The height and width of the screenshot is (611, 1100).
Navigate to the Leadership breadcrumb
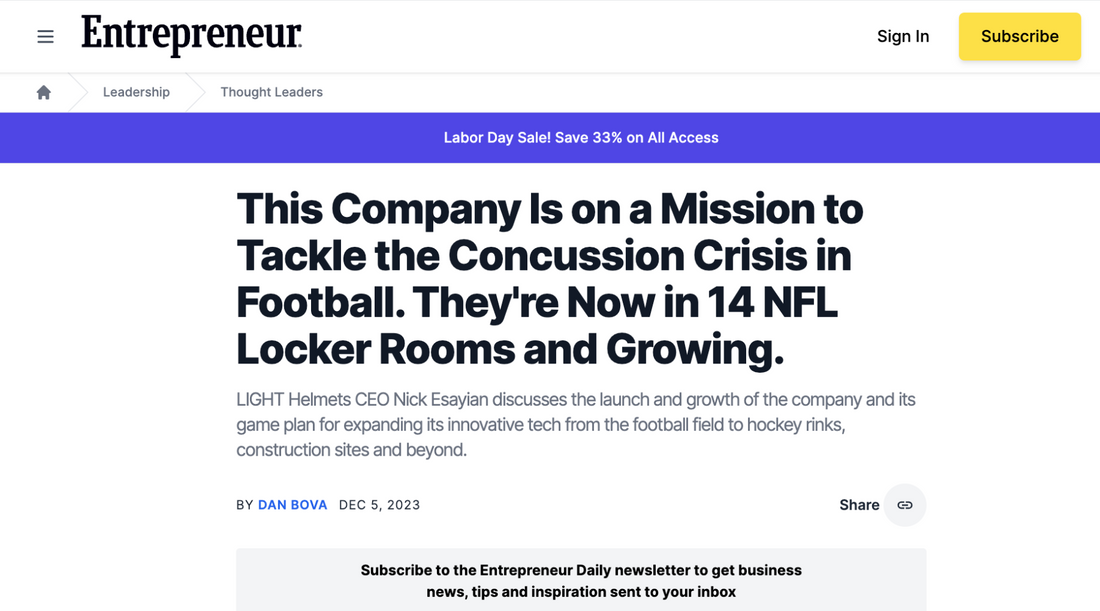point(136,92)
